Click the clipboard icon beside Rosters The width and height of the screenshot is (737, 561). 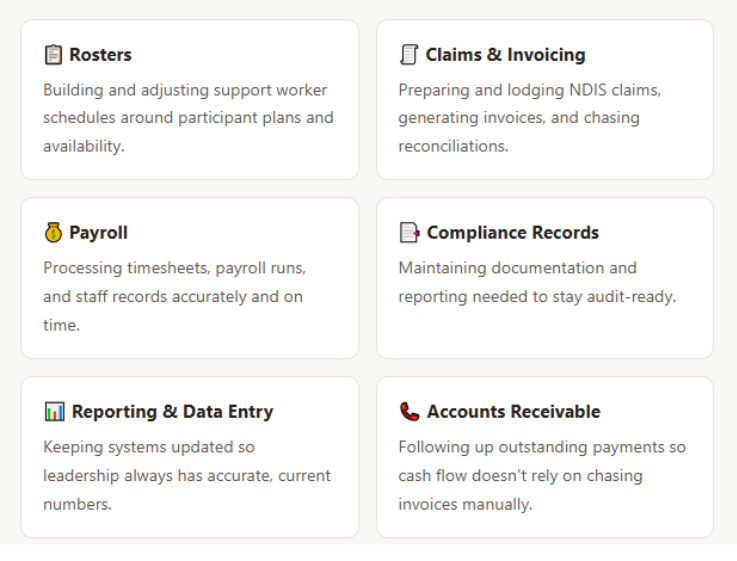53,55
